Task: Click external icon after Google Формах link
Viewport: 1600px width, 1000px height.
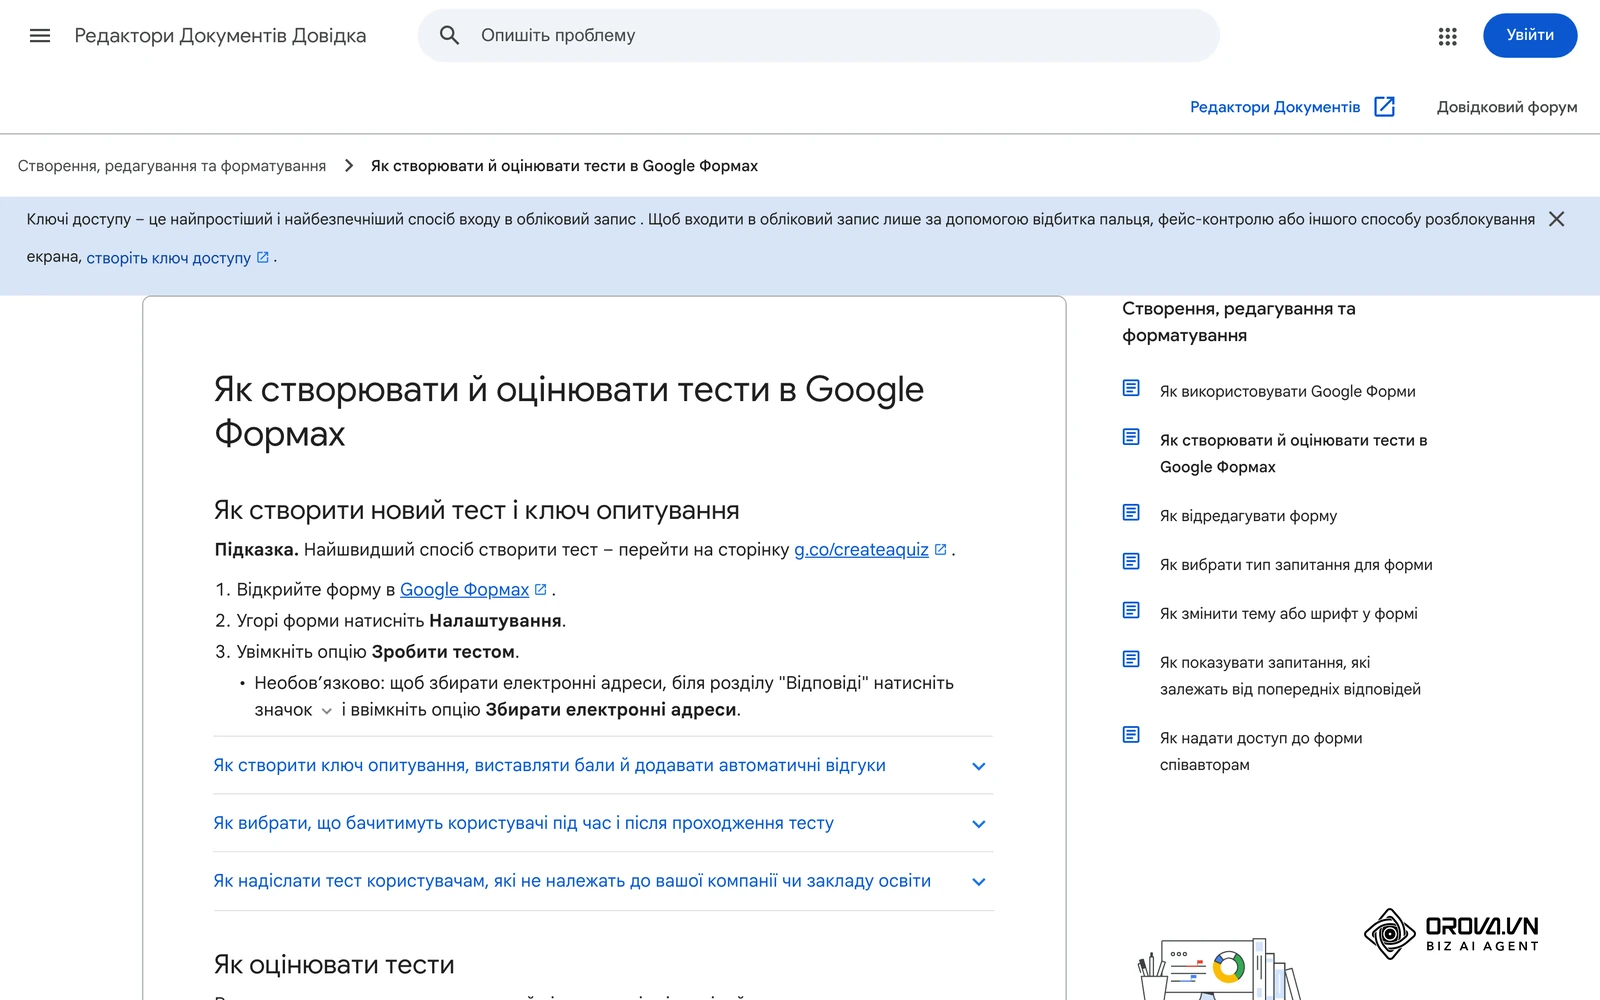Action: [x=541, y=590]
